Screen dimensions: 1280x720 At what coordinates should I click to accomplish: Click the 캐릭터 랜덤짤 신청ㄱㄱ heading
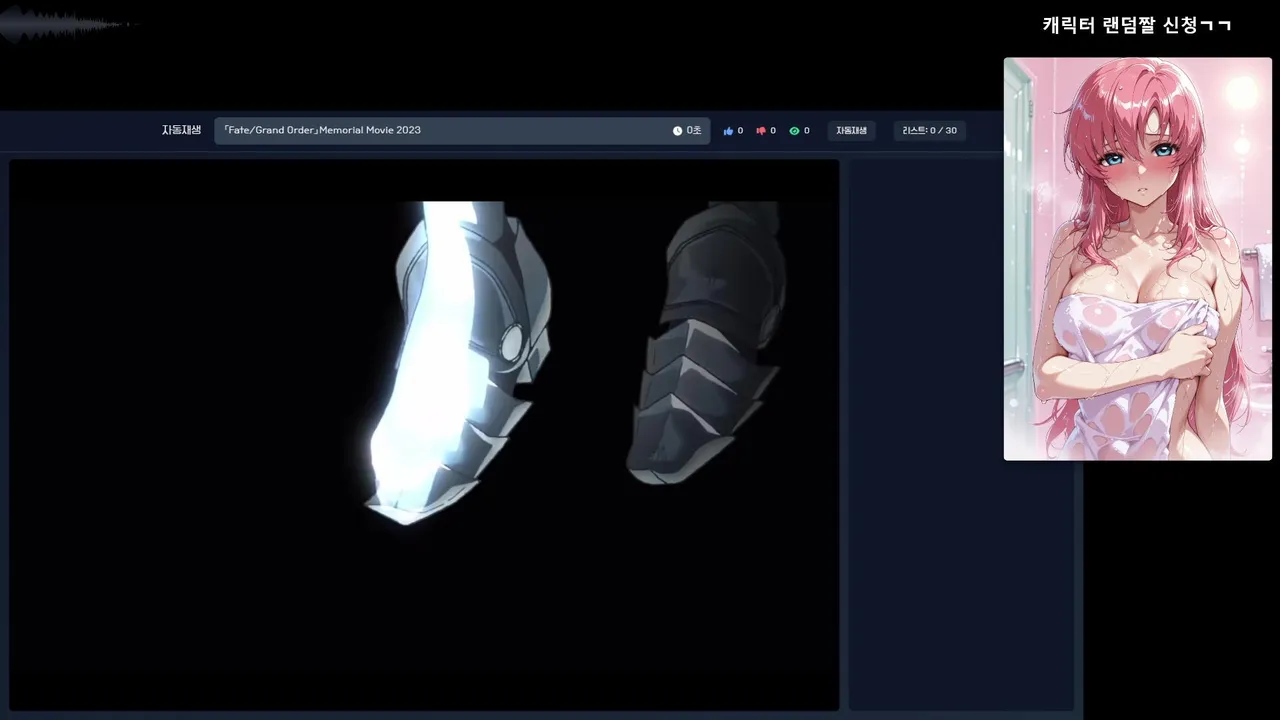(x=1137, y=25)
